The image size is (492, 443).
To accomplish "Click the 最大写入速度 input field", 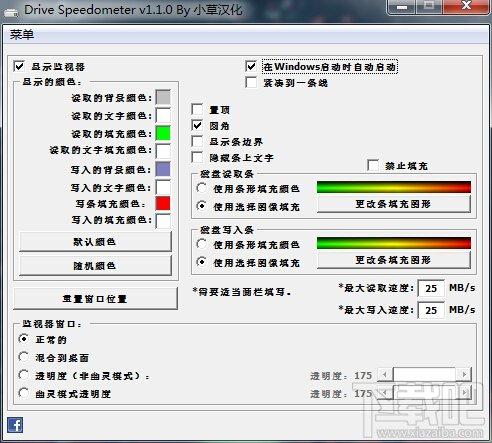I will click(431, 310).
